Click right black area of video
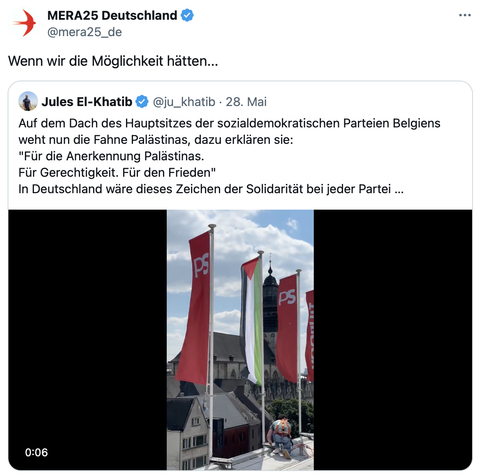This screenshot has height=476, width=483. 393,340
